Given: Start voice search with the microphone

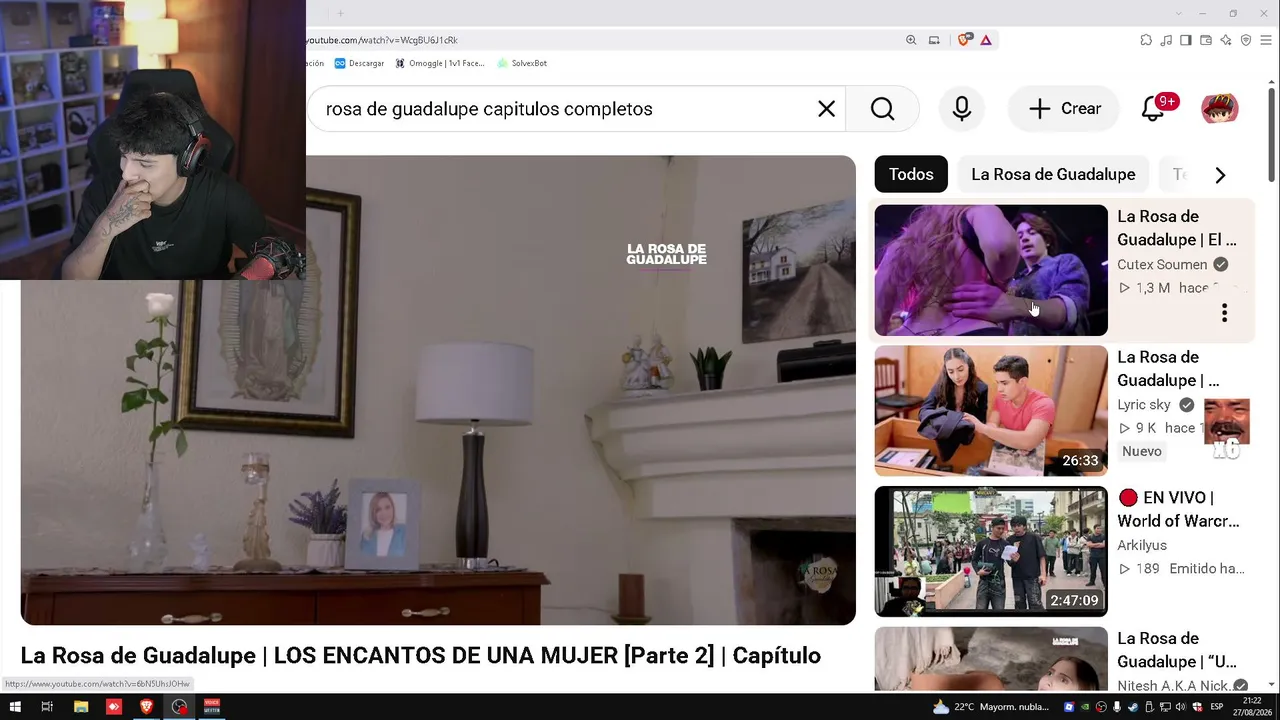Looking at the screenshot, I should (x=962, y=109).
